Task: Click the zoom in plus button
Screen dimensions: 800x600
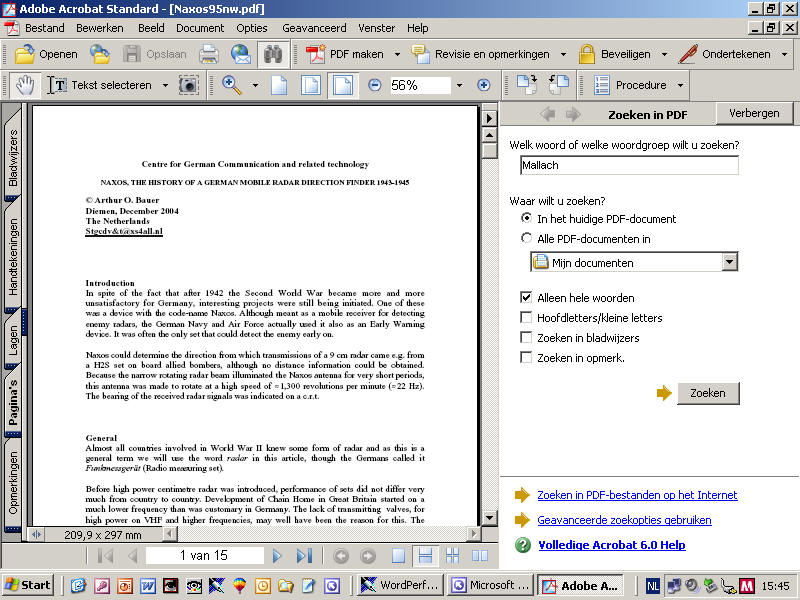Action: (483, 85)
